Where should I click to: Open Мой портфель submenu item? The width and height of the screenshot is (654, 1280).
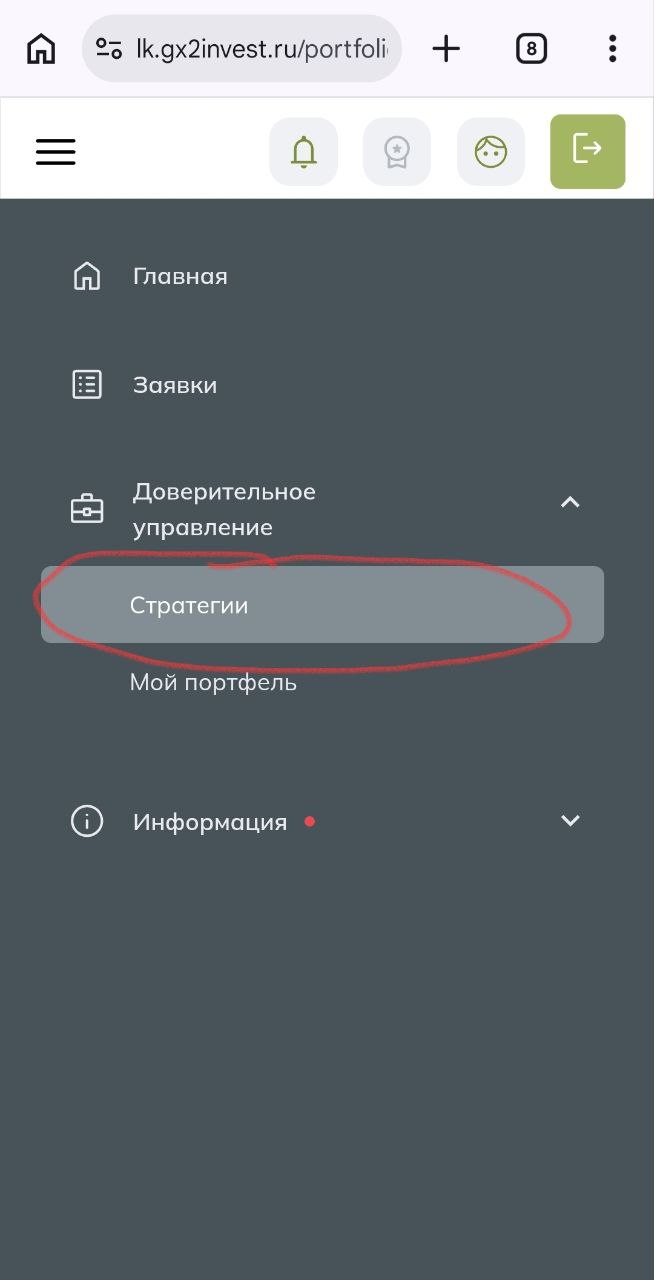click(x=213, y=683)
